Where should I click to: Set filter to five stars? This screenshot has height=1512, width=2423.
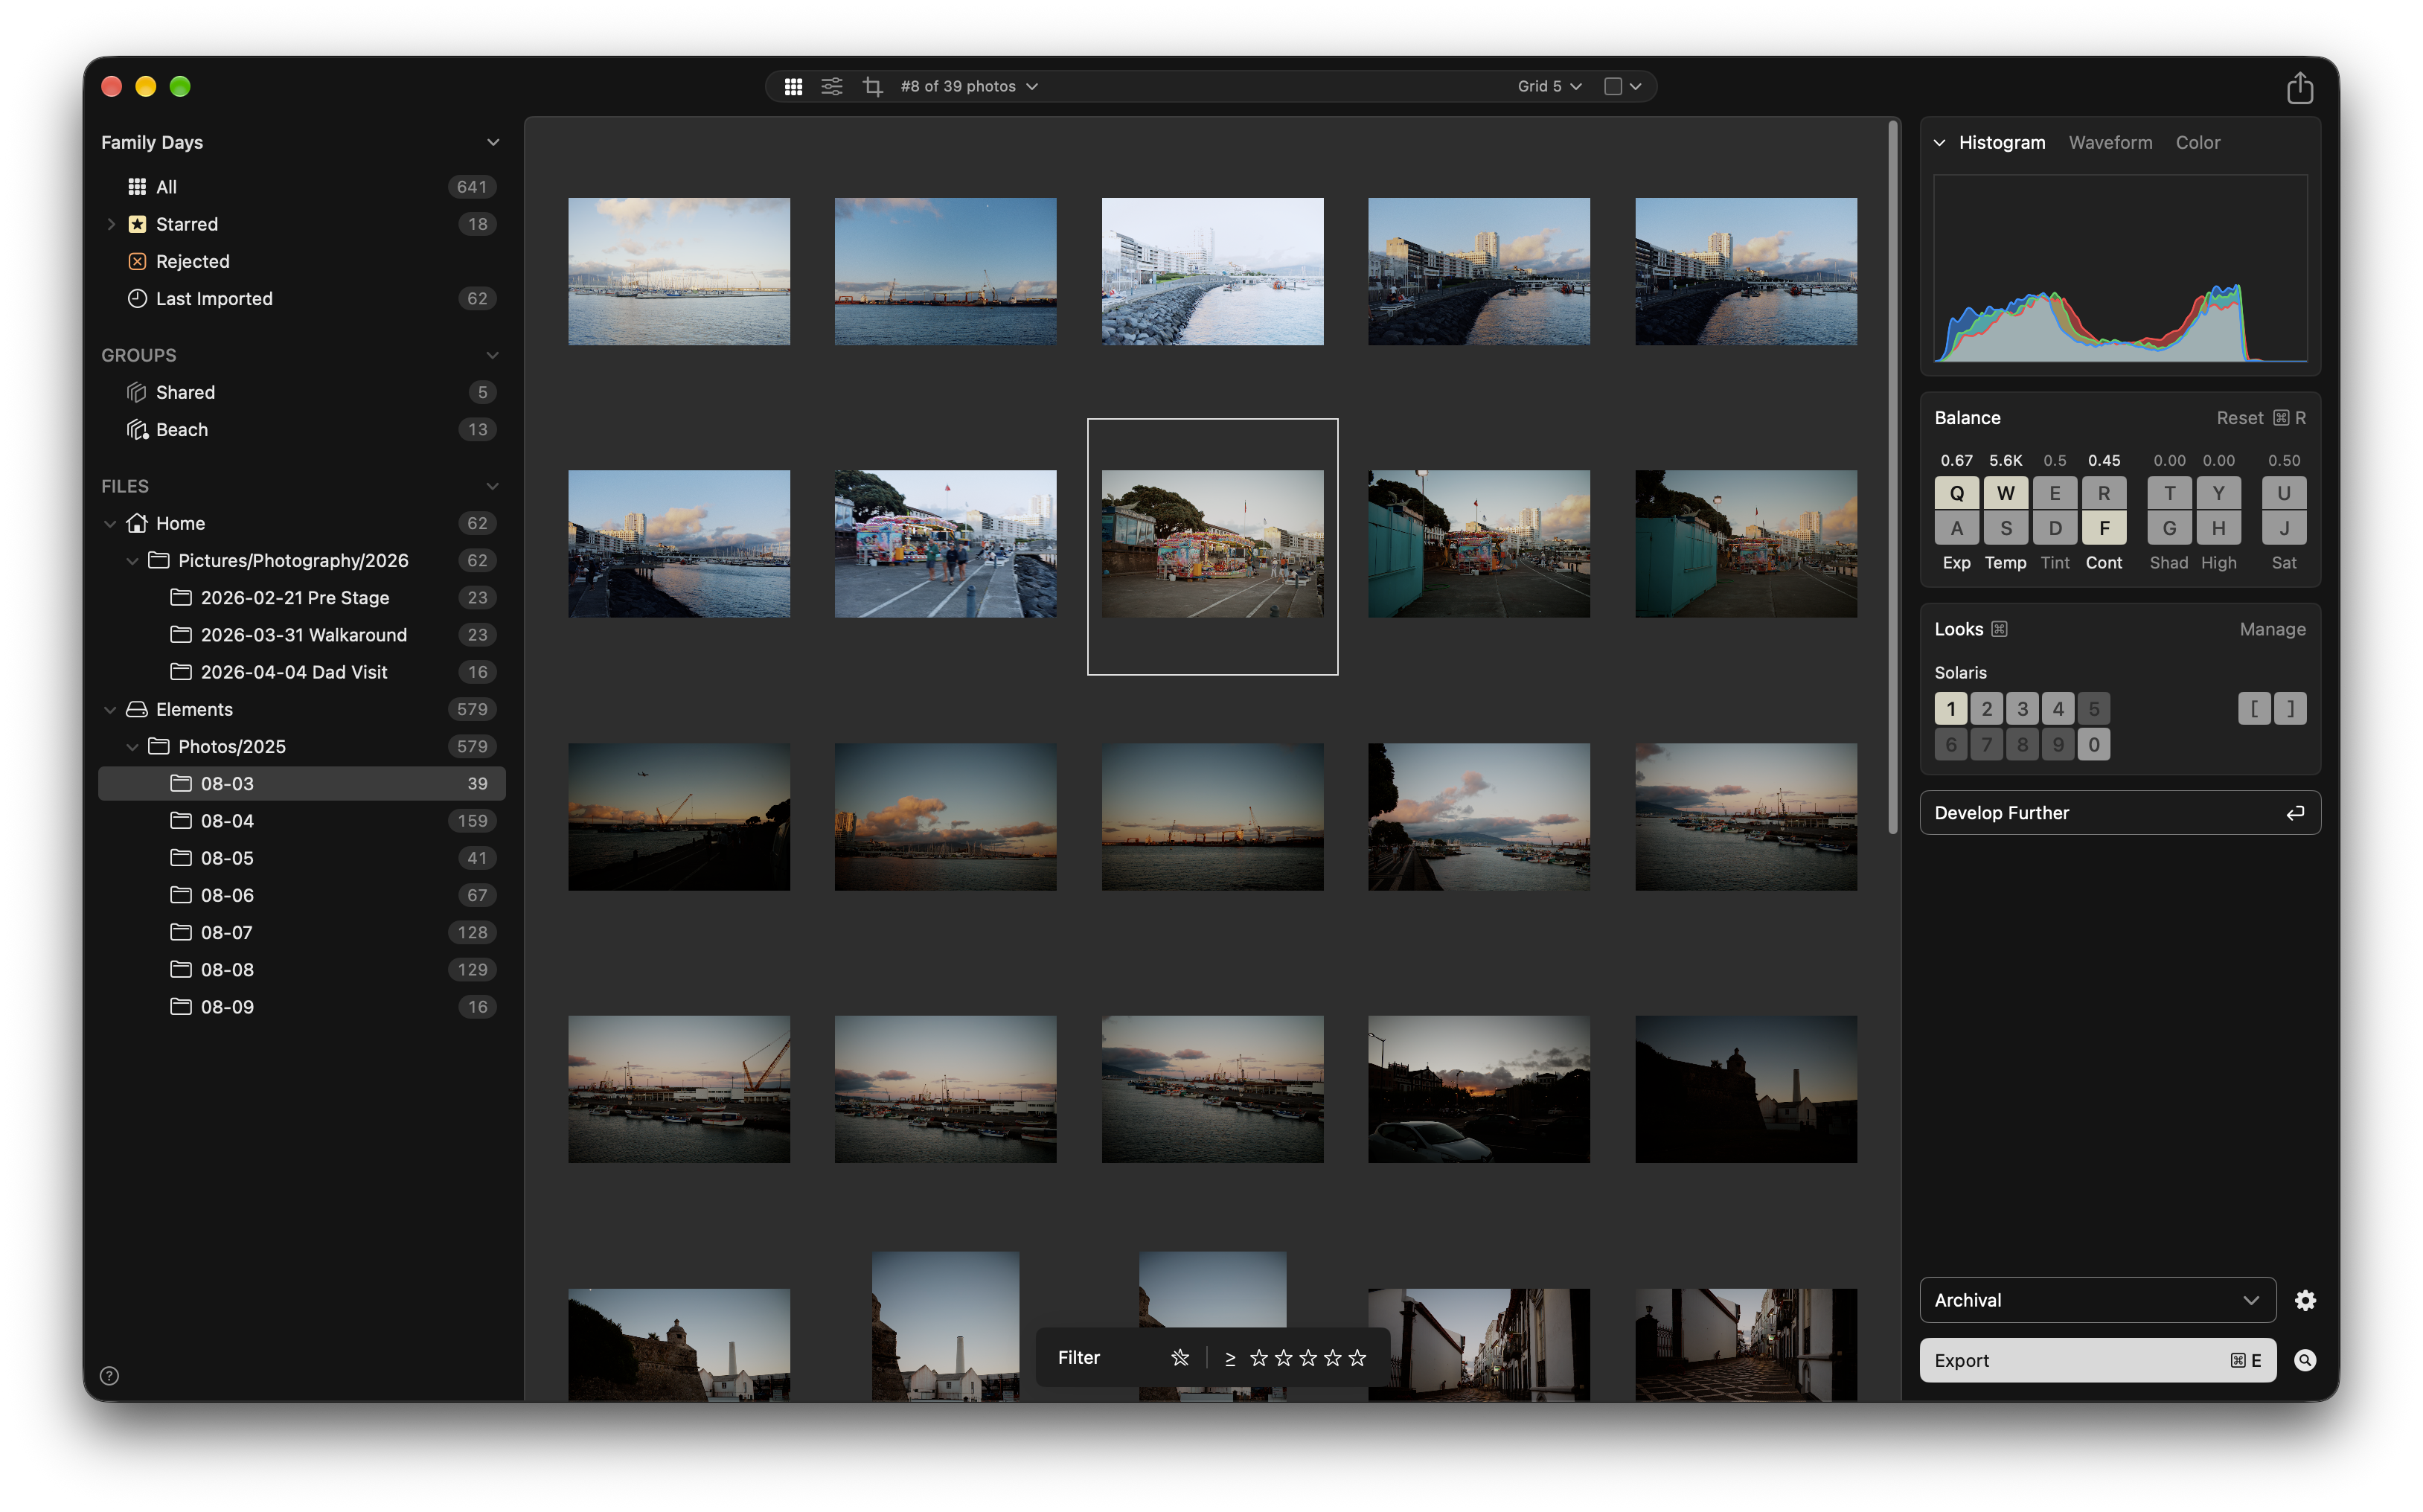[x=1357, y=1358]
